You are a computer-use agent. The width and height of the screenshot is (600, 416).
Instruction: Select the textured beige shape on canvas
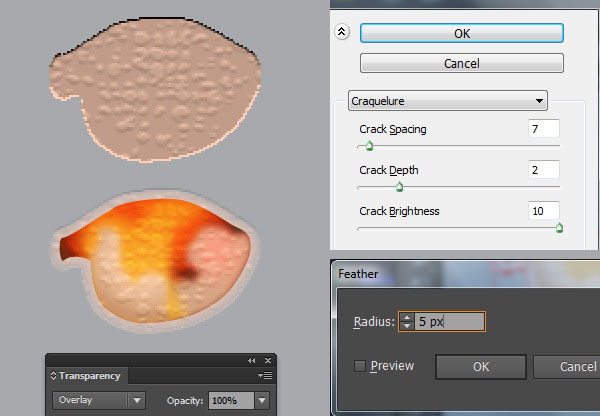click(155, 90)
